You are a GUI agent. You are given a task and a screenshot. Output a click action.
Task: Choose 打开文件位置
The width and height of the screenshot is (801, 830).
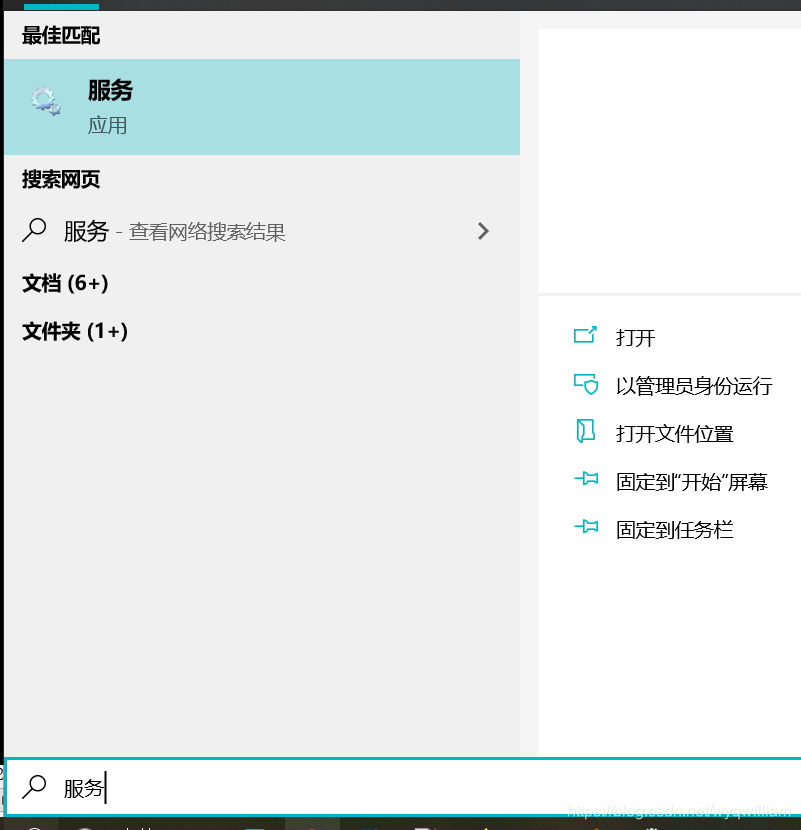pos(674,434)
